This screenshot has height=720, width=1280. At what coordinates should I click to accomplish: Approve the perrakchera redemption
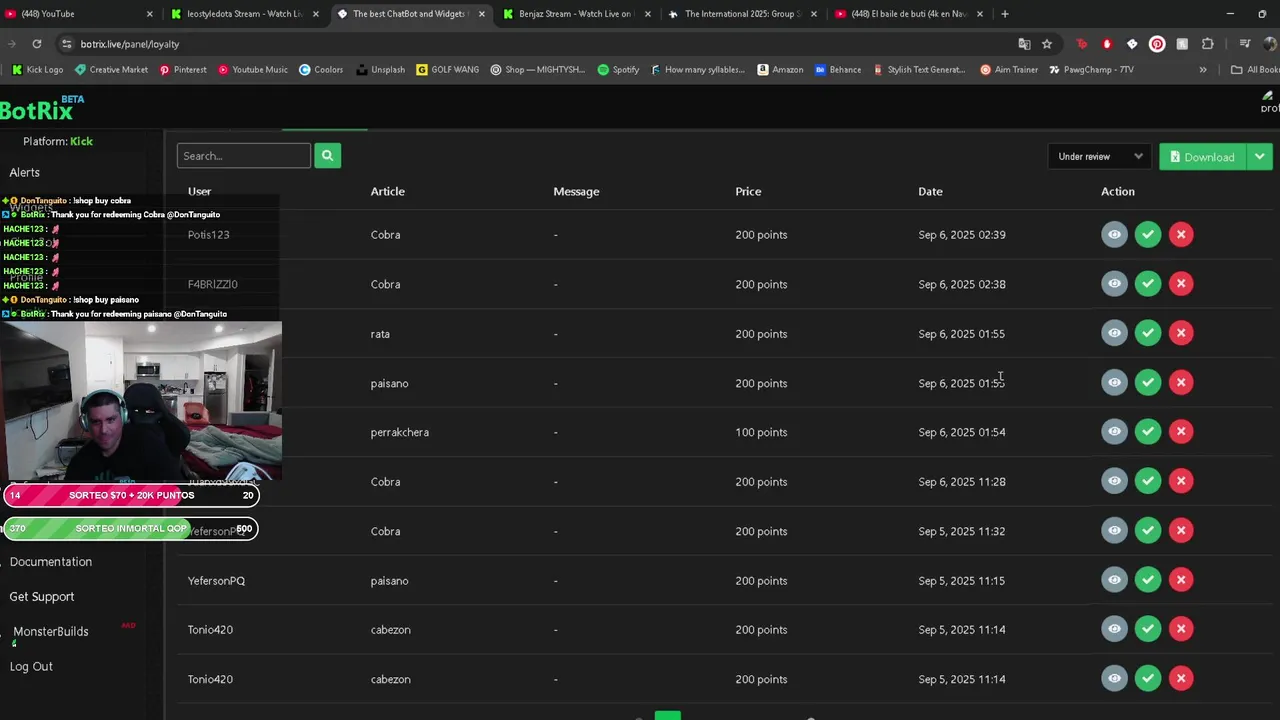1148,431
